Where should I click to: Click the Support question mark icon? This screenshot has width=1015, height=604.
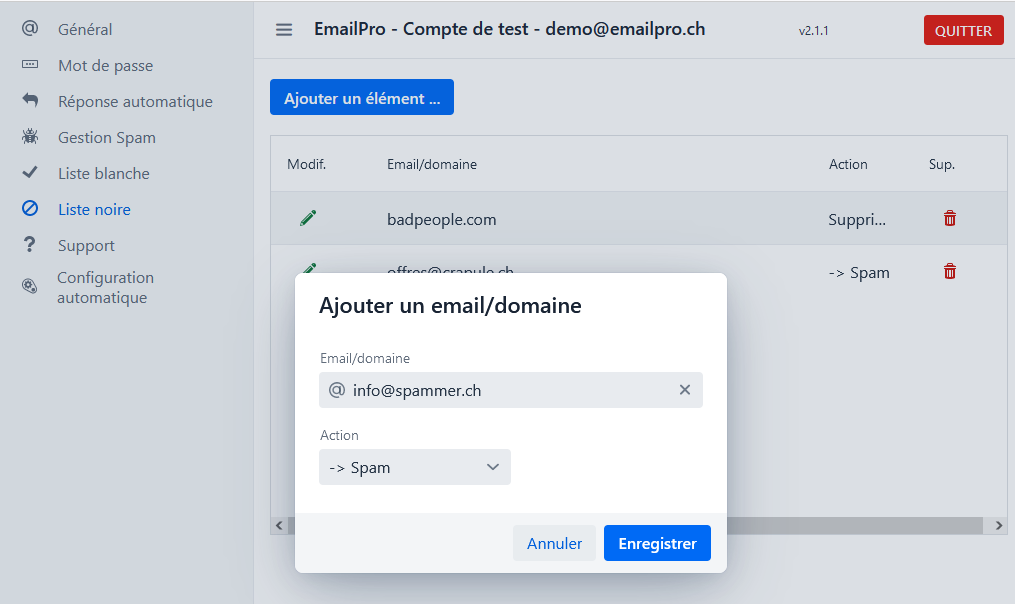pos(30,245)
